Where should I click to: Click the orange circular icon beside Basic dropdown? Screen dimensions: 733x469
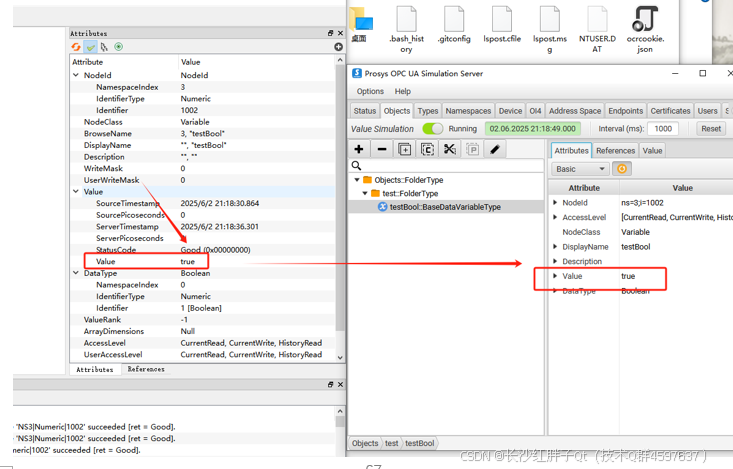(622, 169)
